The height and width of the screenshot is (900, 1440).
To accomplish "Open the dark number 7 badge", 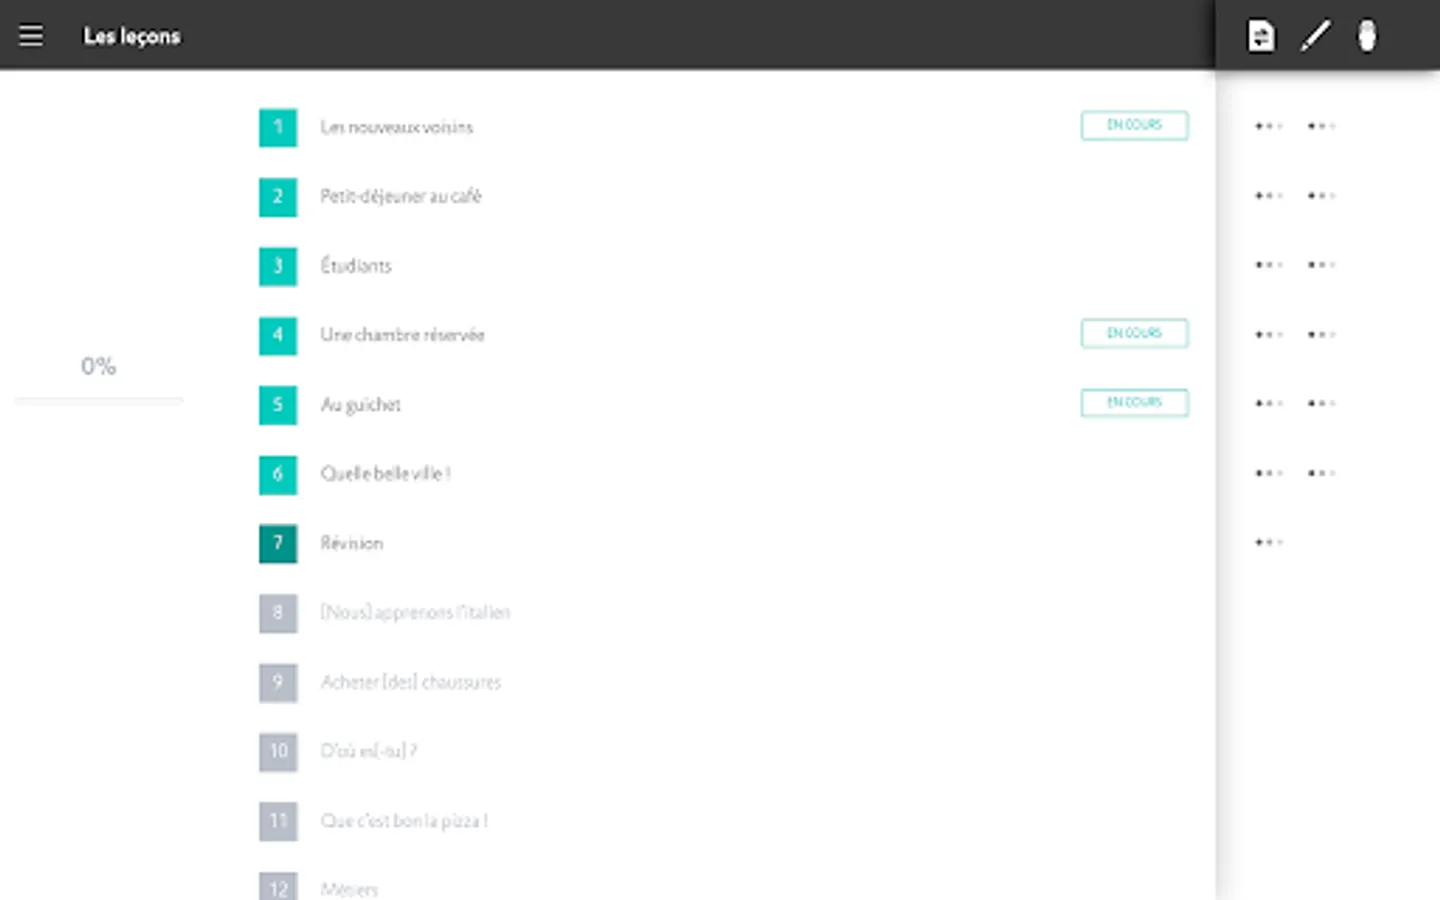I will tap(278, 543).
